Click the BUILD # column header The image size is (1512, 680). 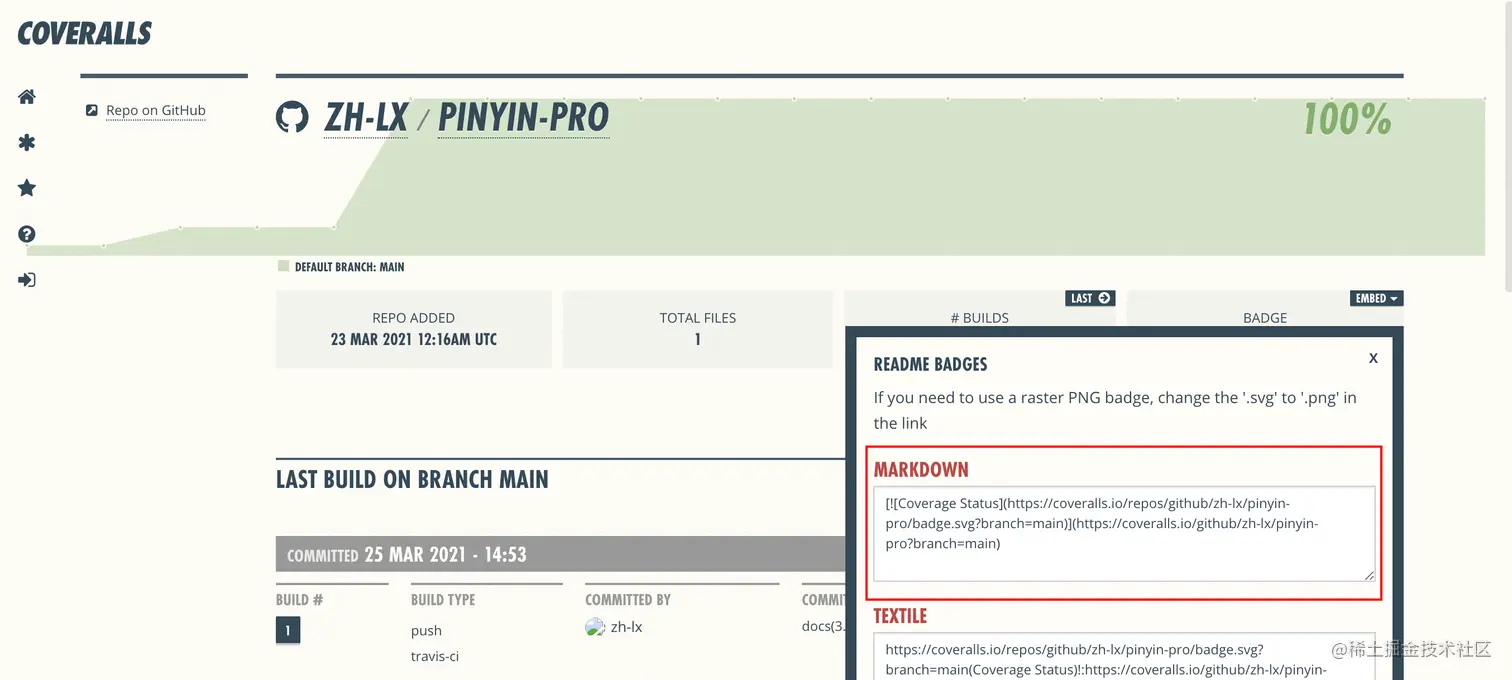(x=300, y=600)
